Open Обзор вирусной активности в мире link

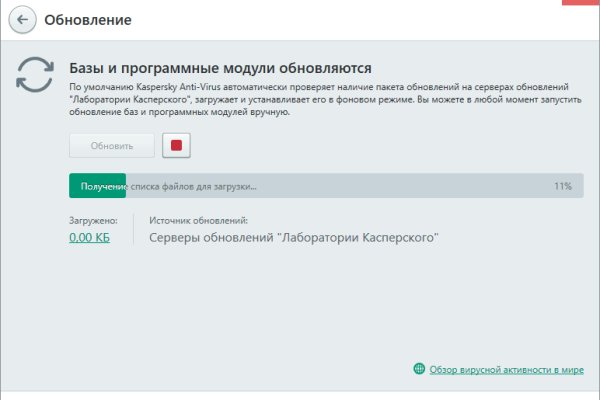(x=506, y=369)
